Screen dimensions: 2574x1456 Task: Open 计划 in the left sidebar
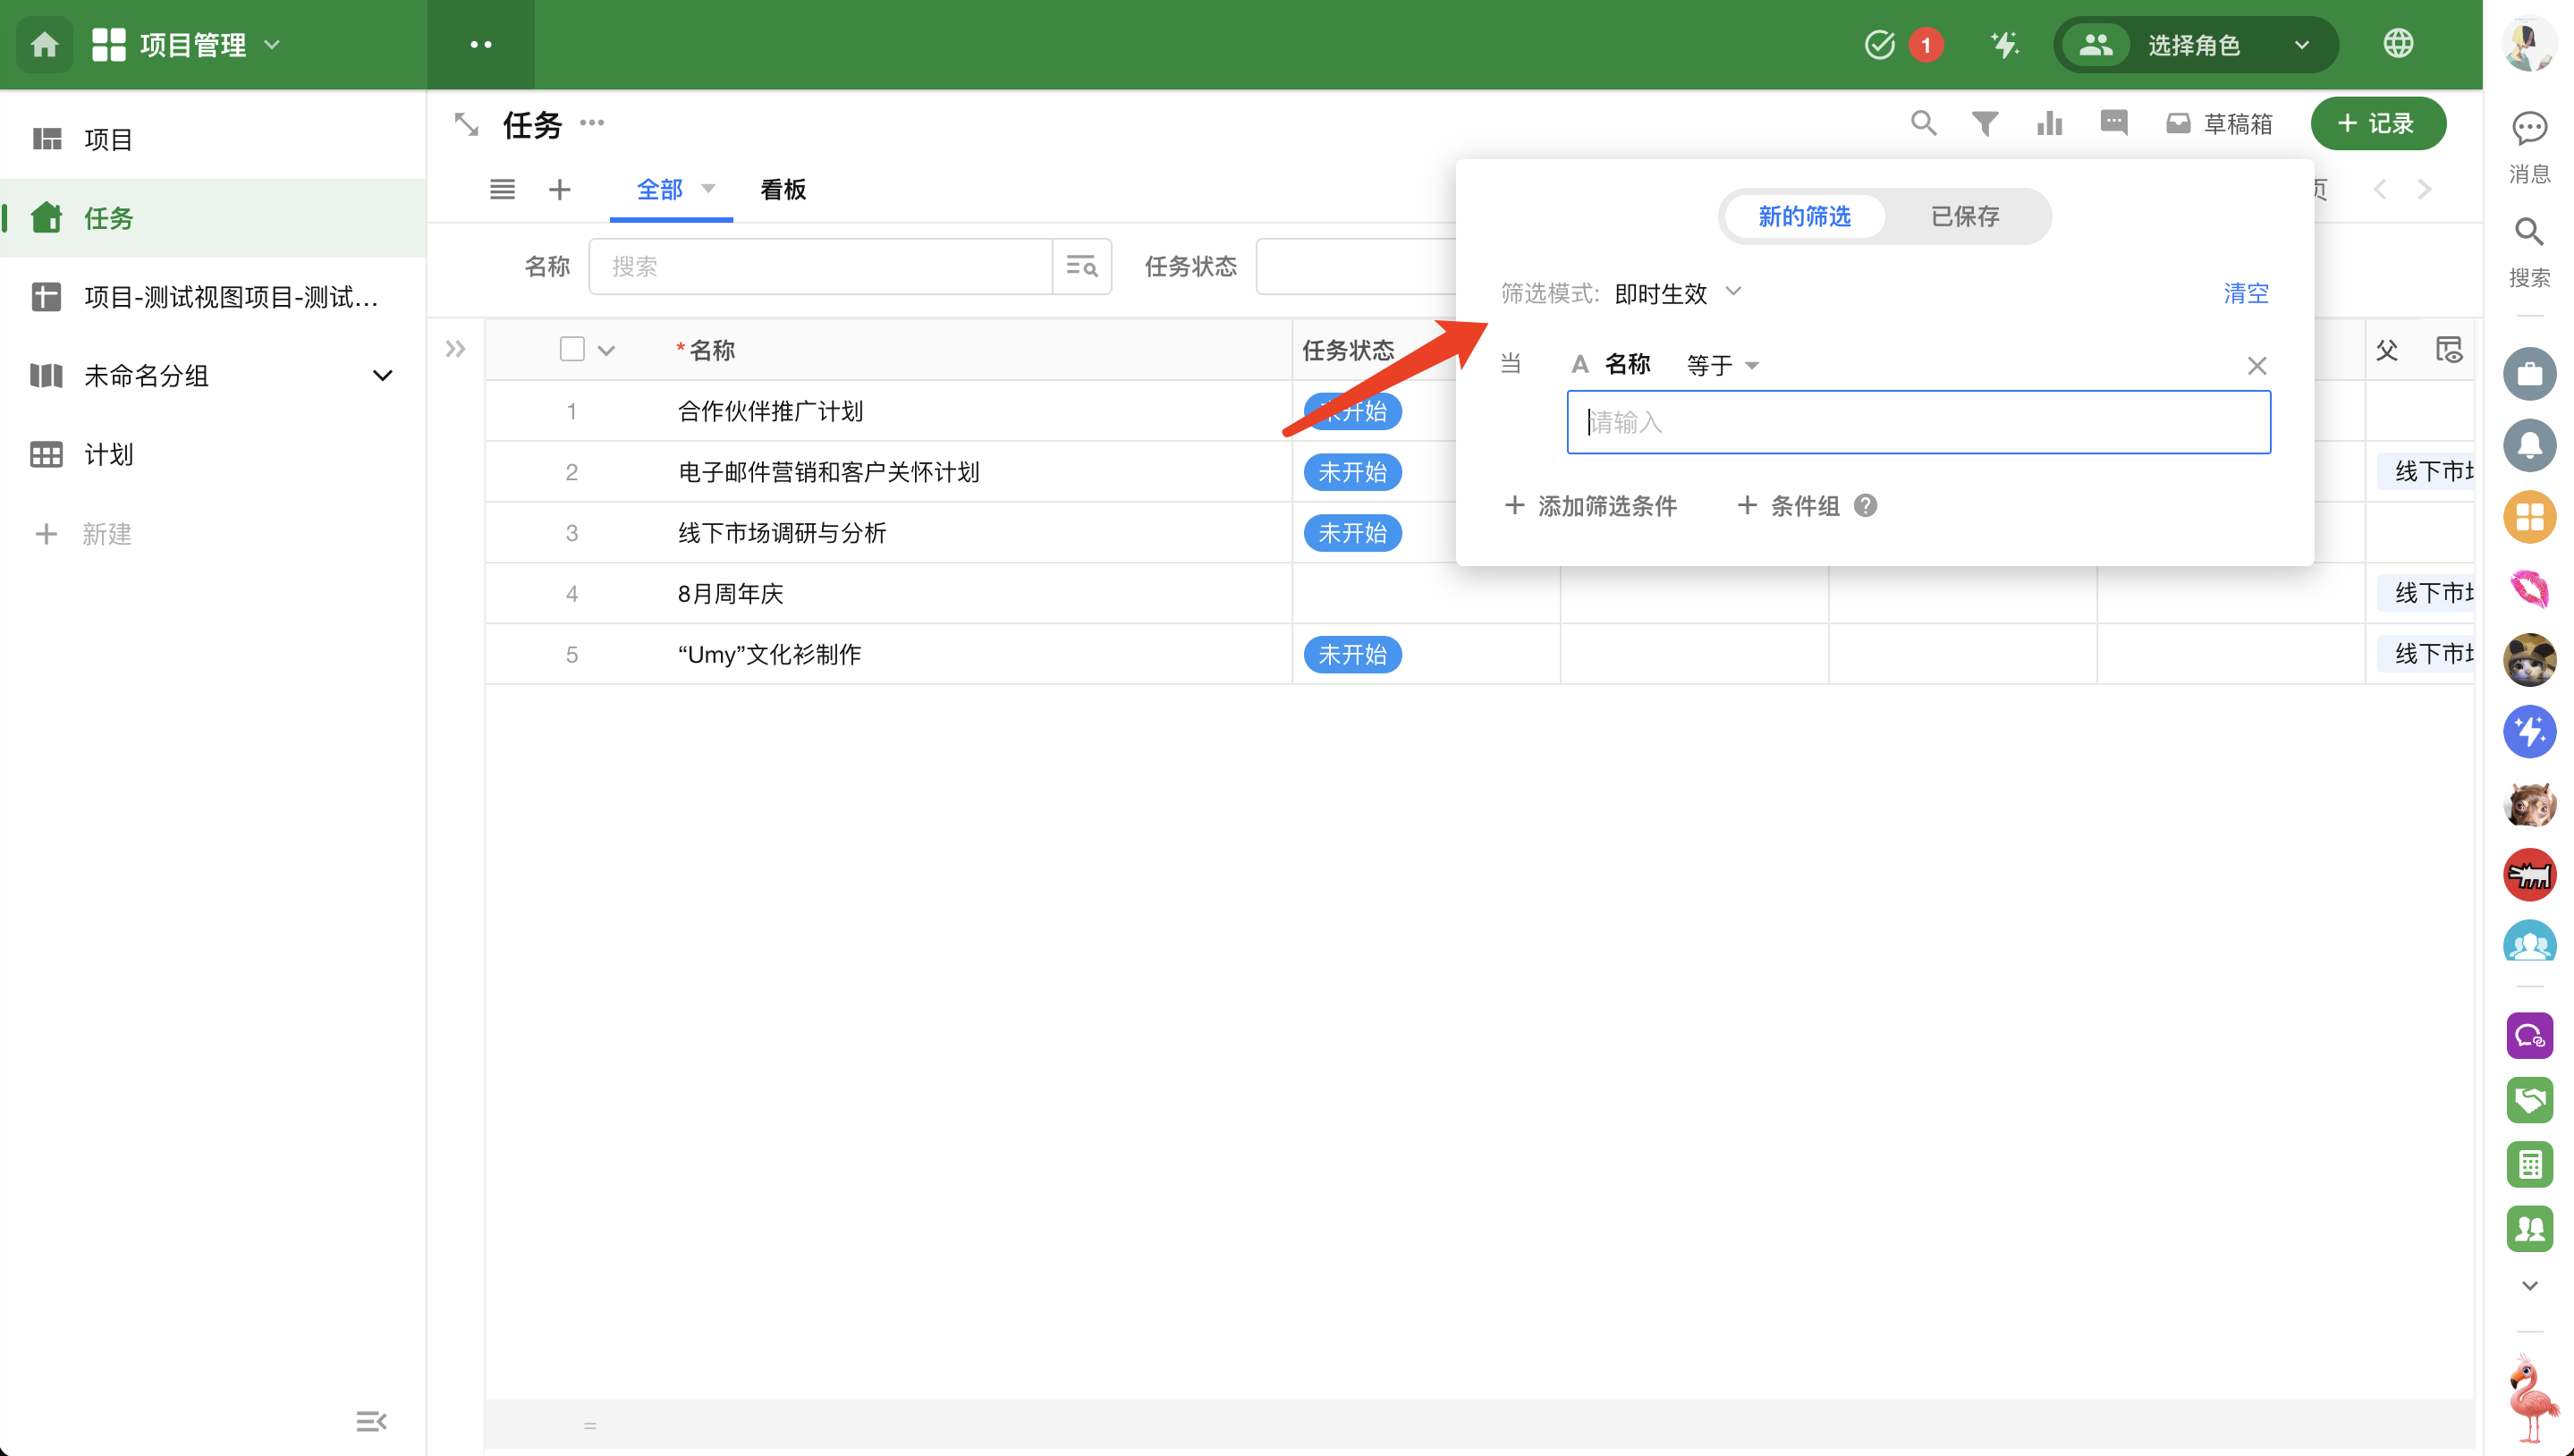click(108, 455)
